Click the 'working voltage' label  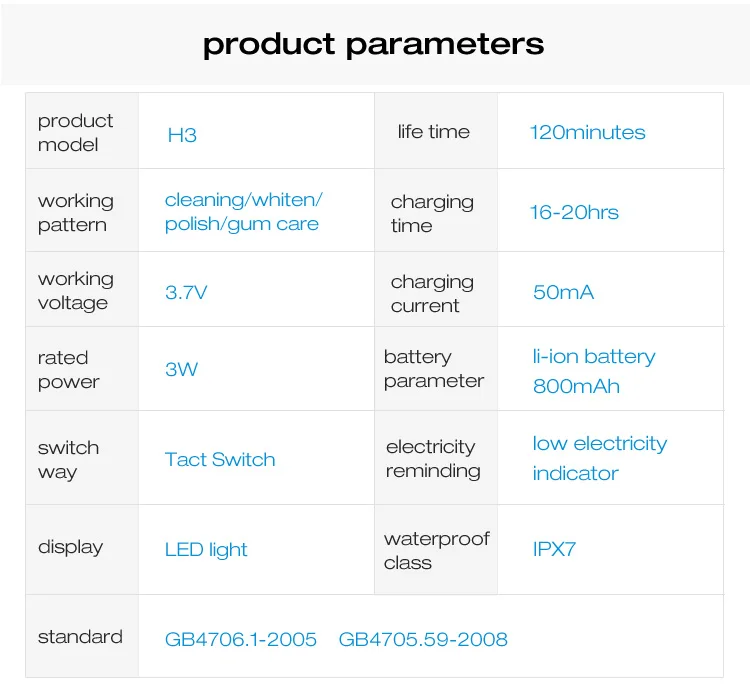point(75,290)
